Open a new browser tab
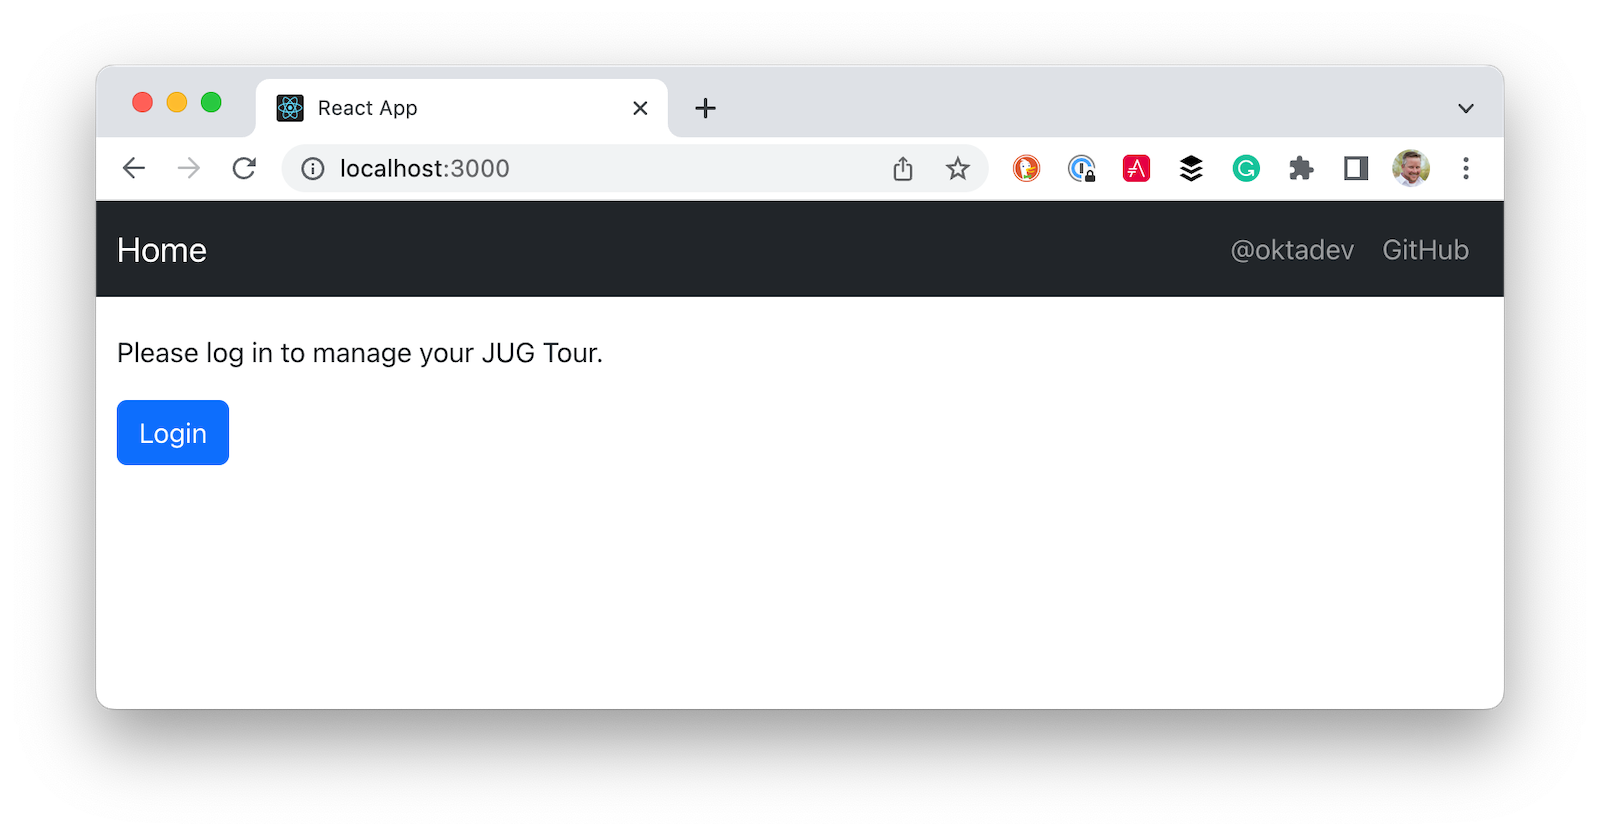The image size is (1600, 836). (x=705, y=108)
